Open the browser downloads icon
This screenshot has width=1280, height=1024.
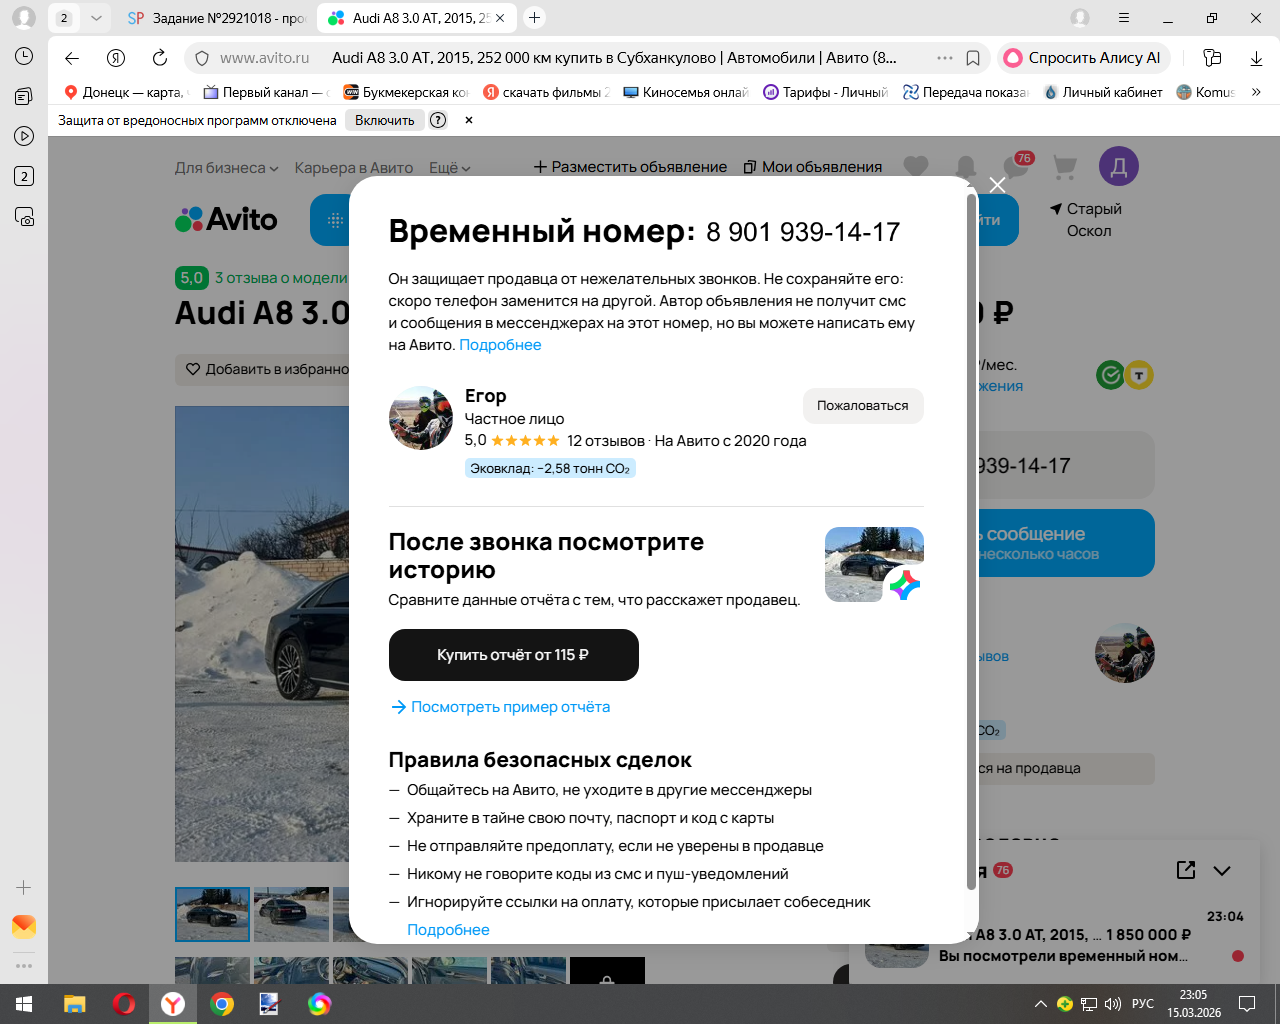point(1256,58)
